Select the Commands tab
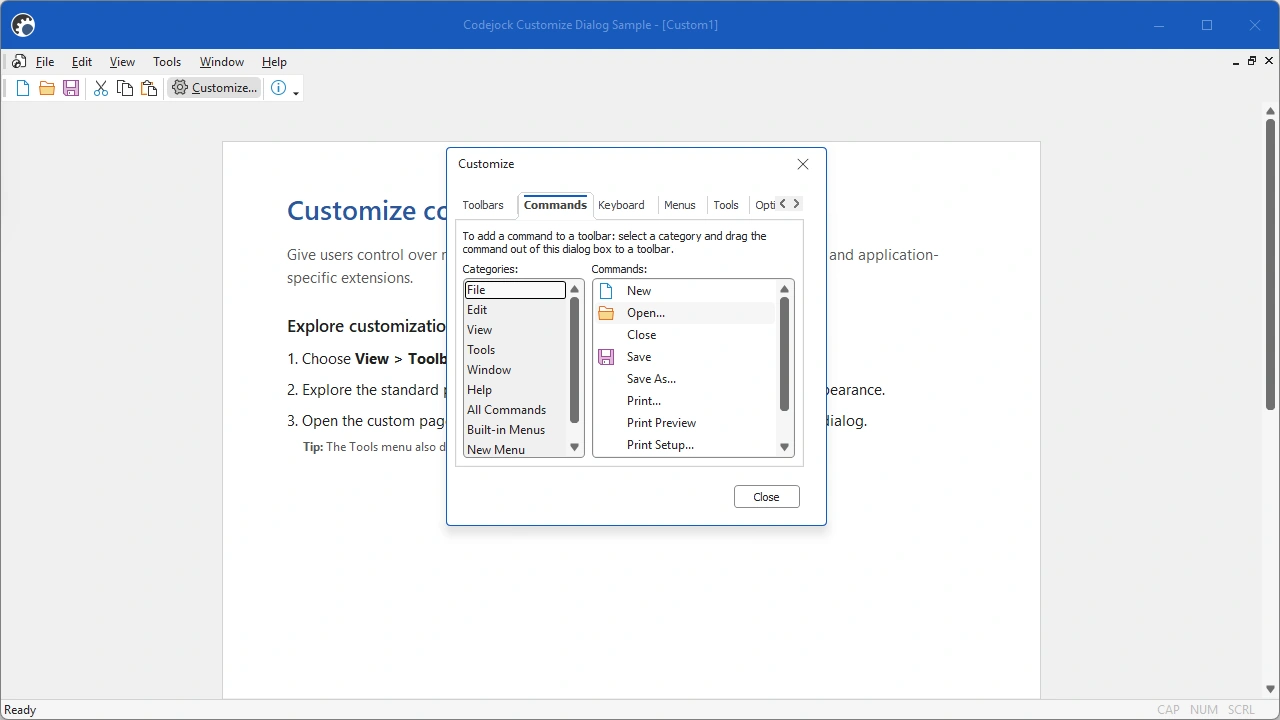The height and width of the screenshot is (720, 1280). [555, 205]
